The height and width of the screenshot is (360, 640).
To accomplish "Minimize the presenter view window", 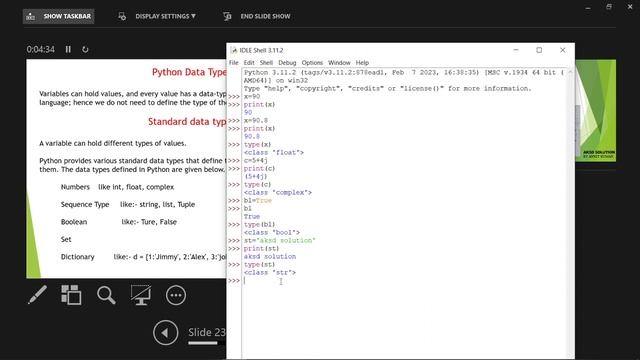I will click(588, 7).
